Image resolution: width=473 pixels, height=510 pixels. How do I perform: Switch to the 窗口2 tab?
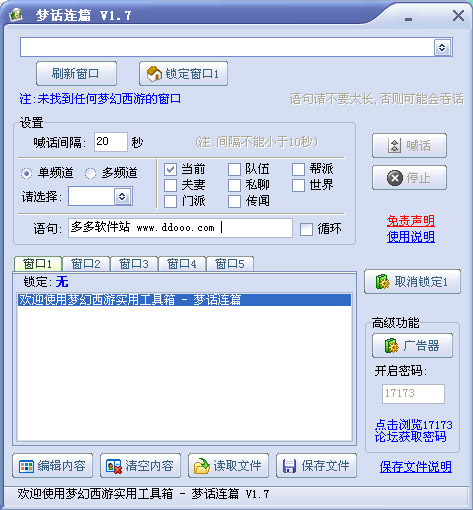pyautogui.click(x=86, y=264)
